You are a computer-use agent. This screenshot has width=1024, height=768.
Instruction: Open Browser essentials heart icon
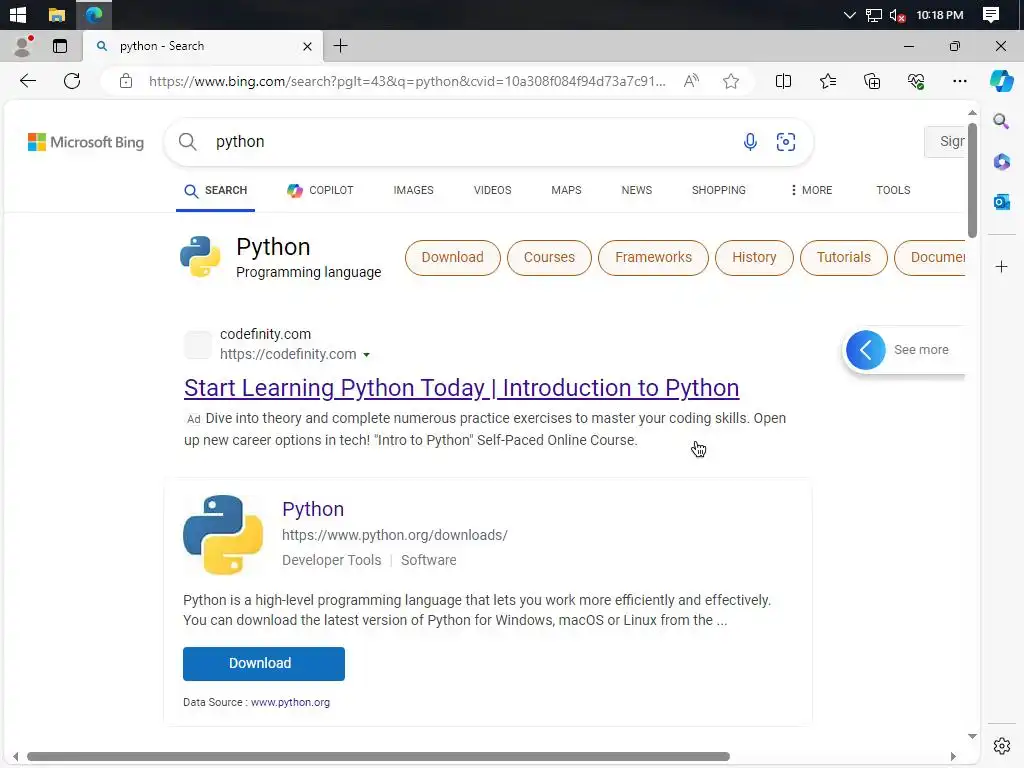(x=916, y=81)
